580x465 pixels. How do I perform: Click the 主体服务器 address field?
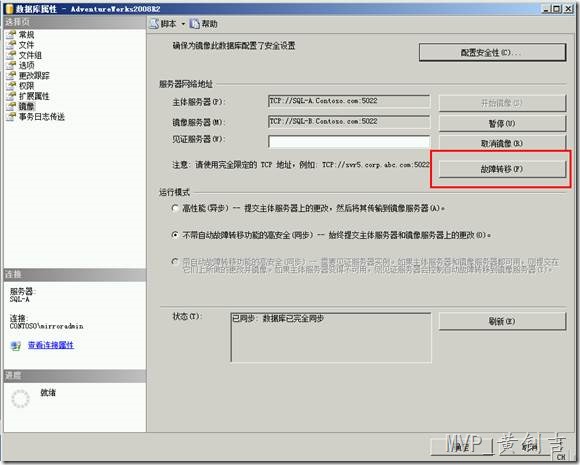349,101
